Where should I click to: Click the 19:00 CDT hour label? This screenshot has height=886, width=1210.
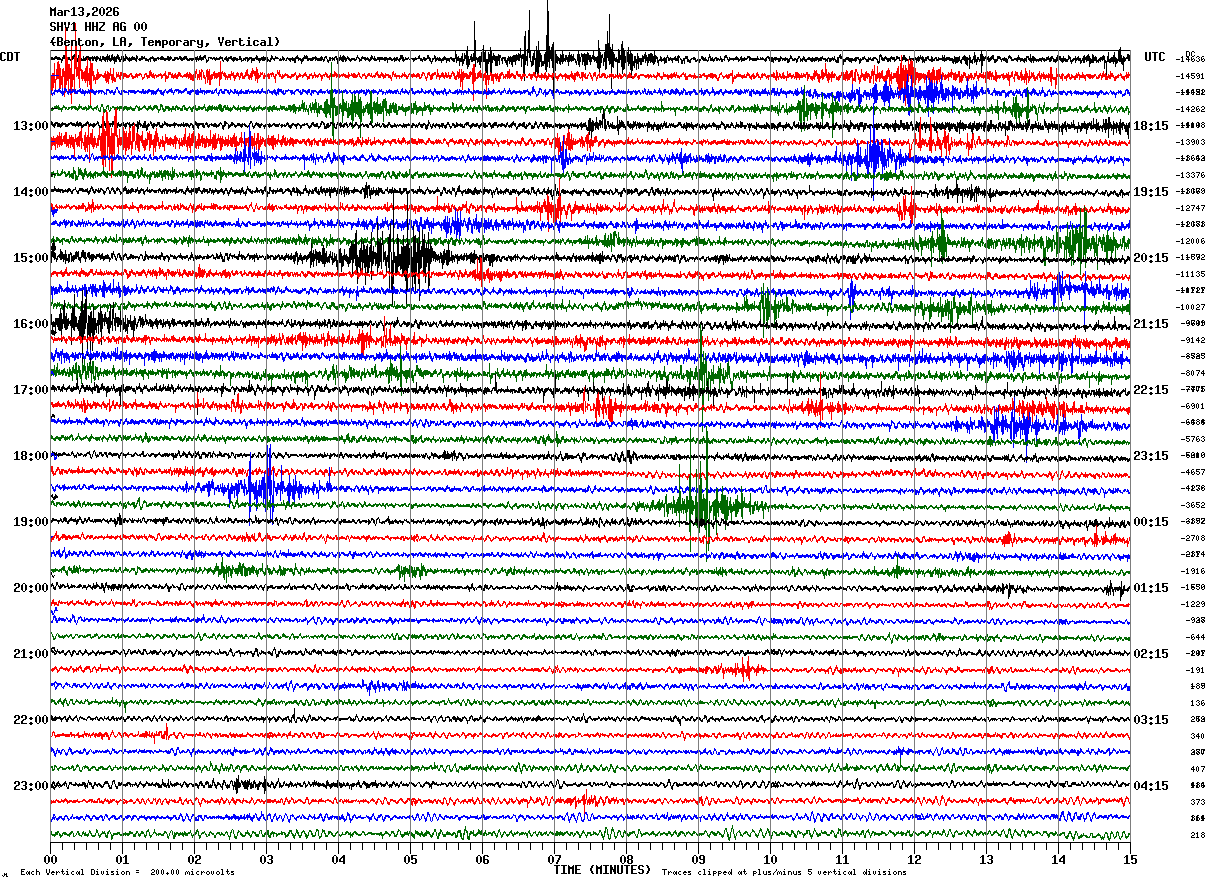tap(31, 522)
